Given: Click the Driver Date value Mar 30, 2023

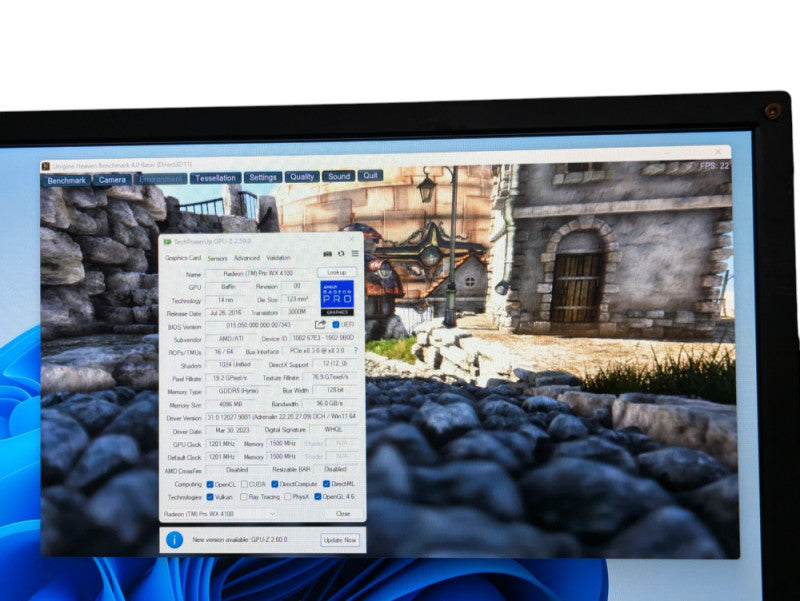Looking at the screenshot, I should pos(233,430).
